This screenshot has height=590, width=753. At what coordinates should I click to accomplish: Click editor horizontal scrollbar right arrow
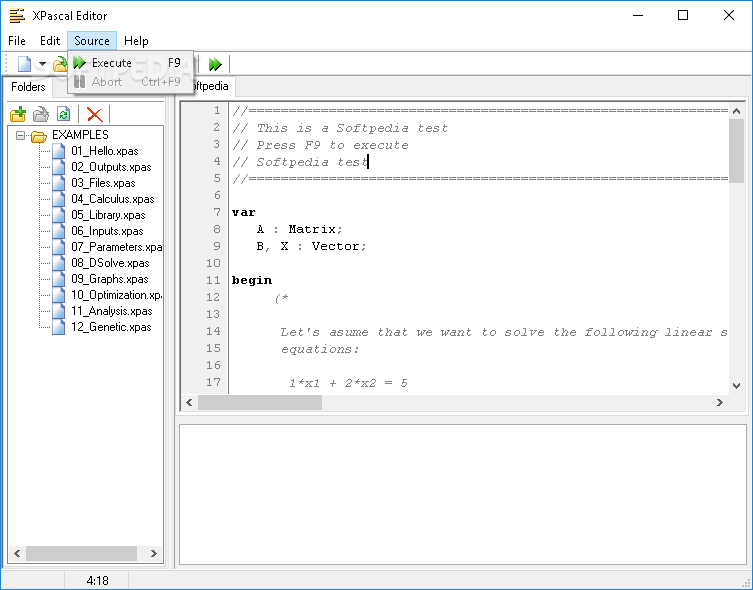719,402
